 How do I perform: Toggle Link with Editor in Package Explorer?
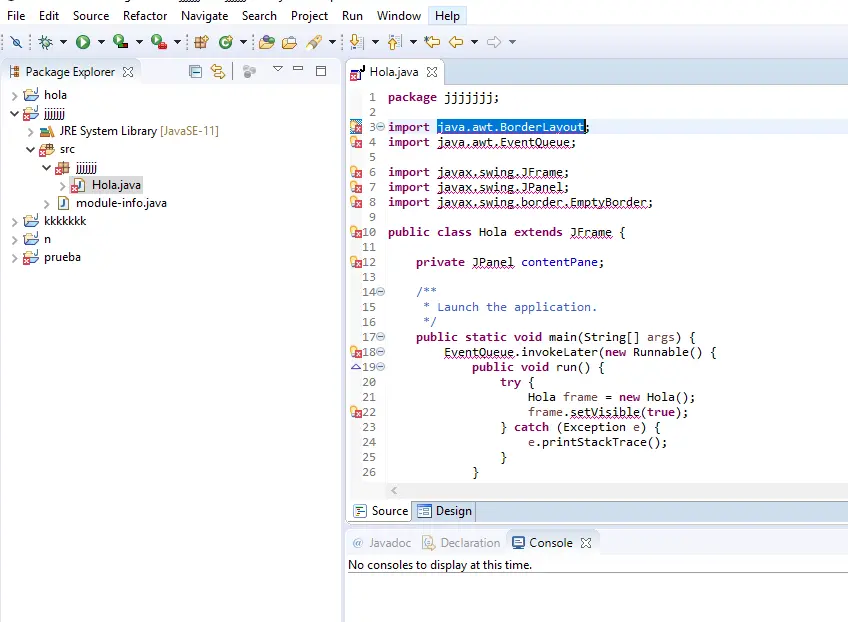click(x=217, y=71)
